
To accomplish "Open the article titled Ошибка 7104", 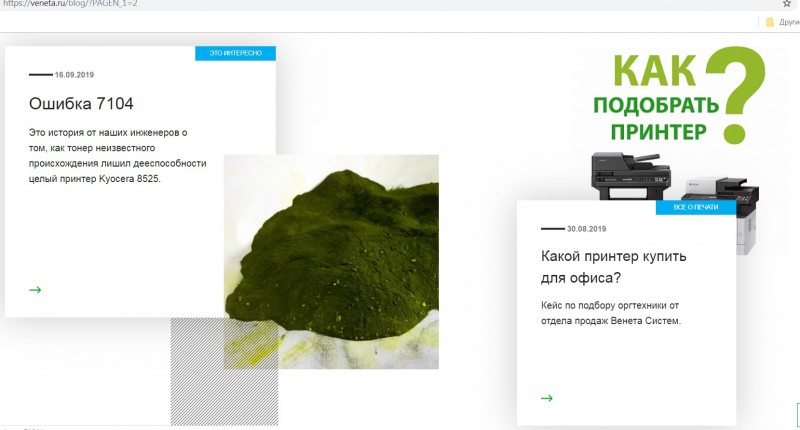I will click(x=81, y=104).
